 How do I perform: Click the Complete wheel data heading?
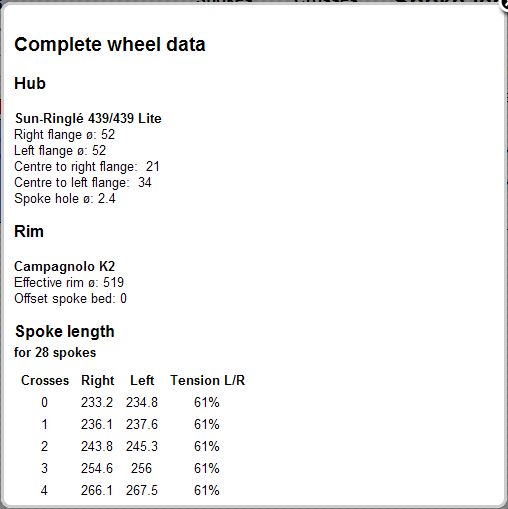[x=110, y=45]
